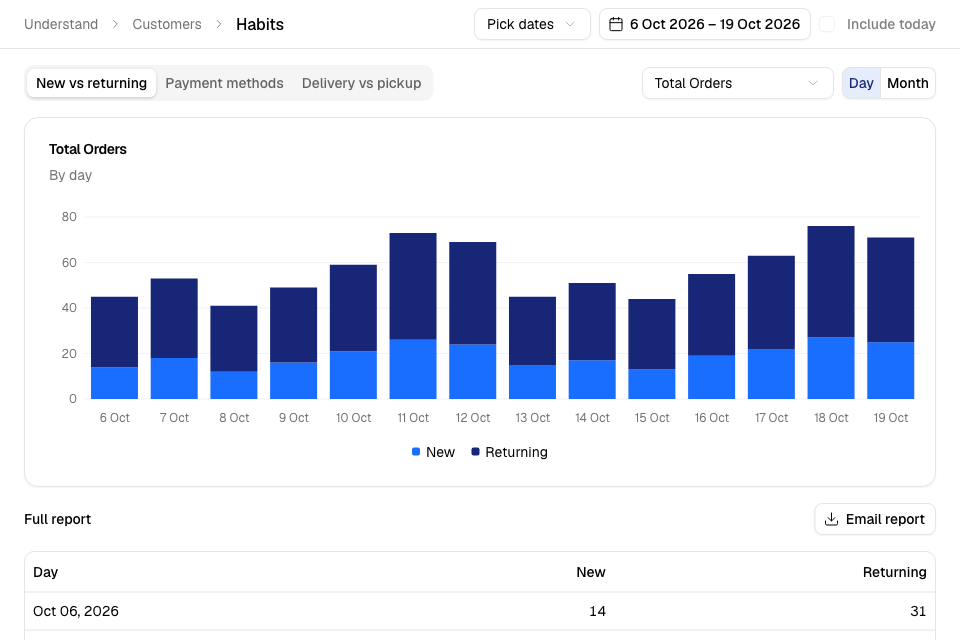Click the 17 Oct axis label

(x=771, y=418)
